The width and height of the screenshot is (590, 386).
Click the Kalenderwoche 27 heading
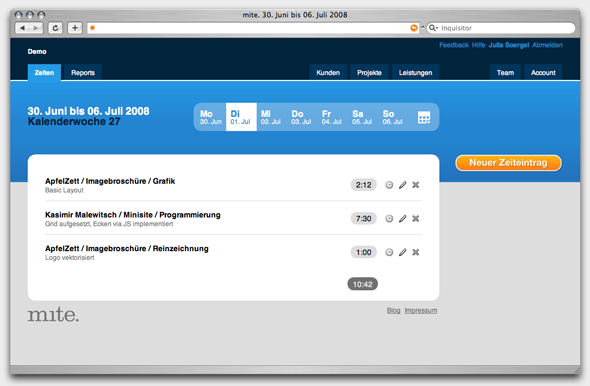[74, 122]
